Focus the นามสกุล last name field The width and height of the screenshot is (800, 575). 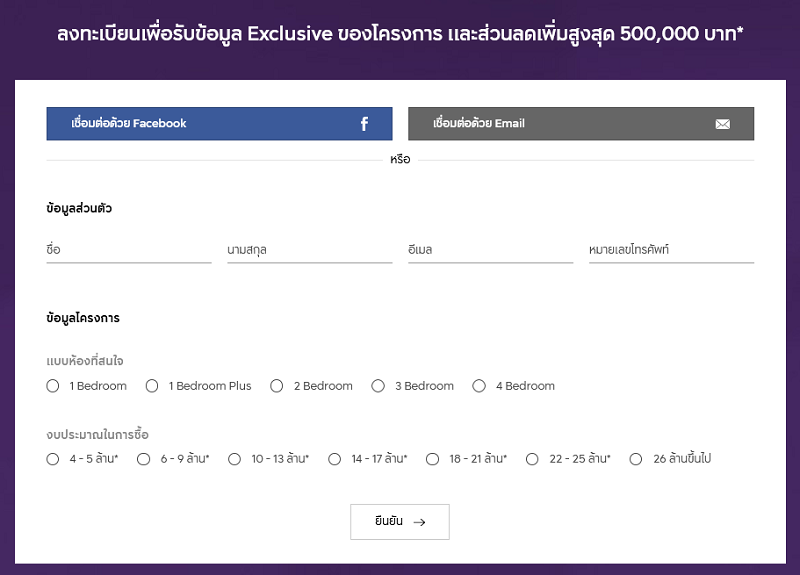tap(309, 250)
